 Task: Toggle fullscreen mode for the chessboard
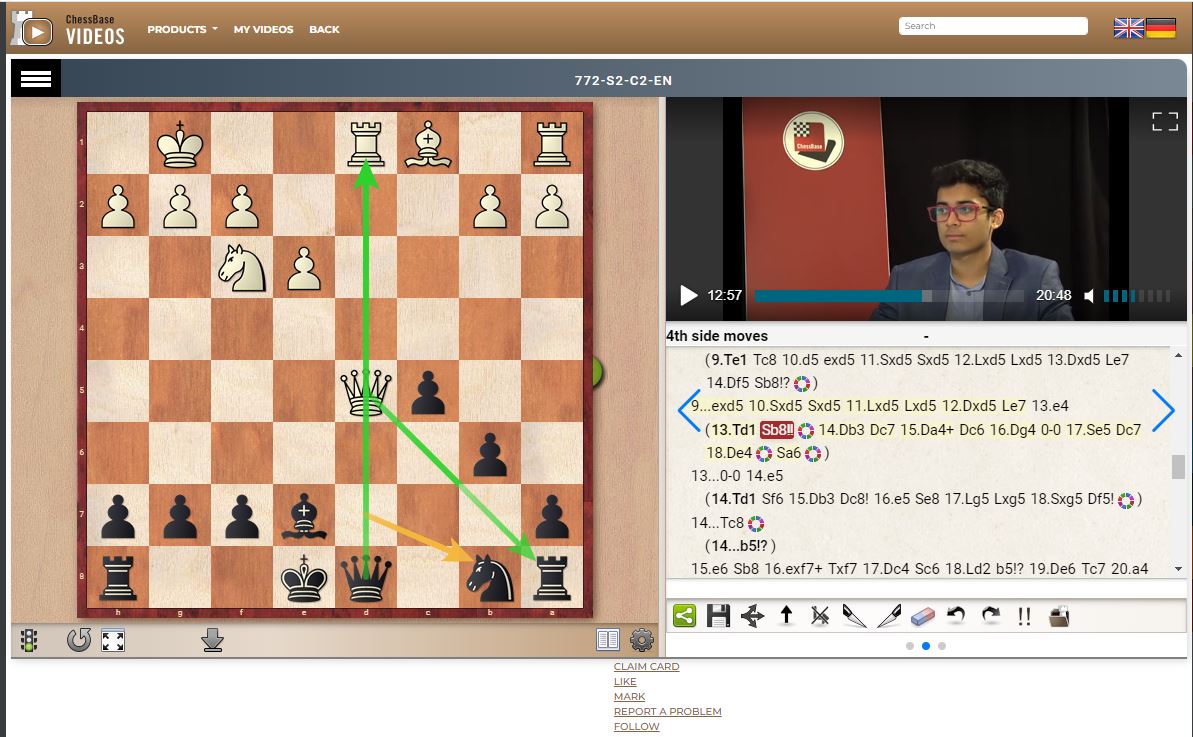point(112,639)
